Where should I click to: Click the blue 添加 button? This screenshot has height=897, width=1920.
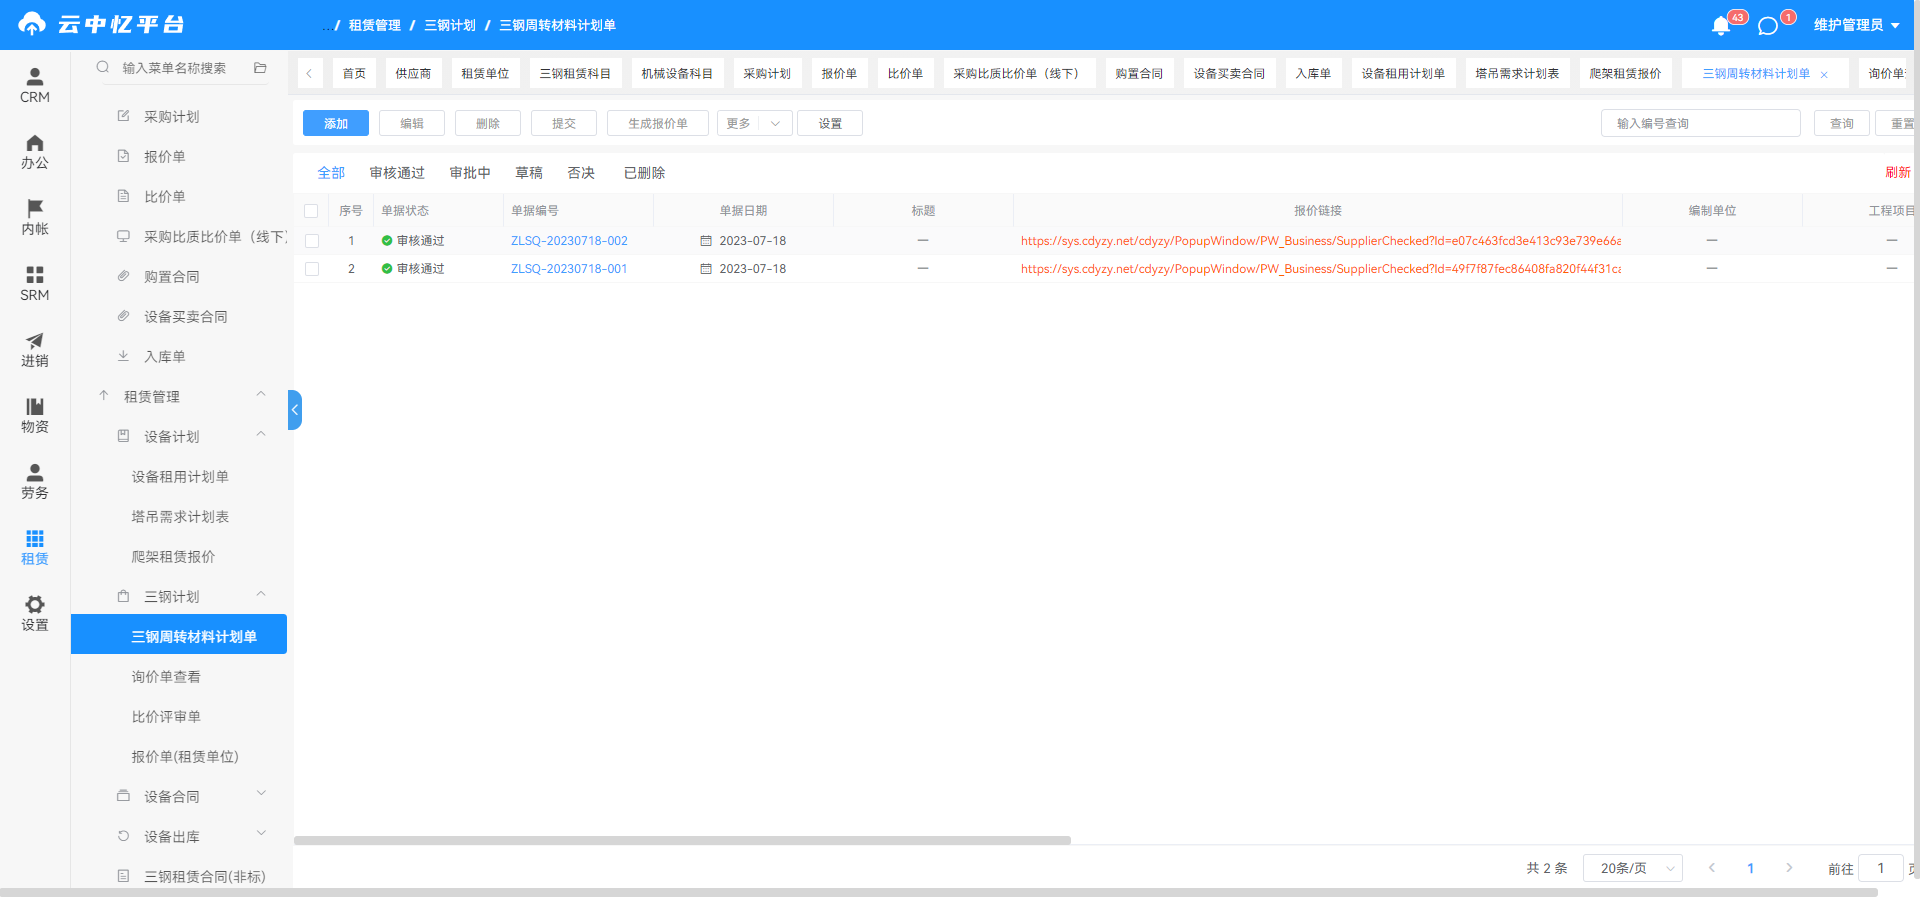[336, 123]
